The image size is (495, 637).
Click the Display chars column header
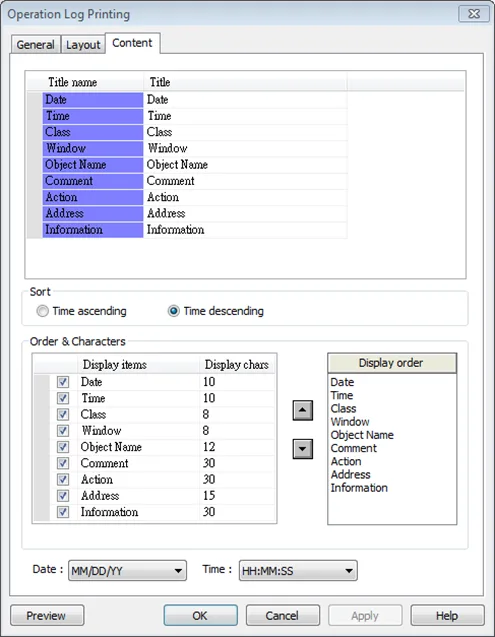coord(237,364)
